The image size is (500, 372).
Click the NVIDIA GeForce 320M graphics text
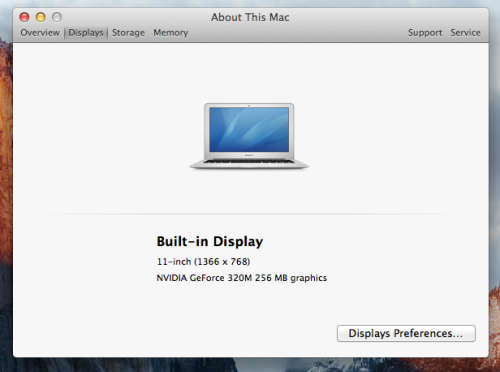click(242, 278)
